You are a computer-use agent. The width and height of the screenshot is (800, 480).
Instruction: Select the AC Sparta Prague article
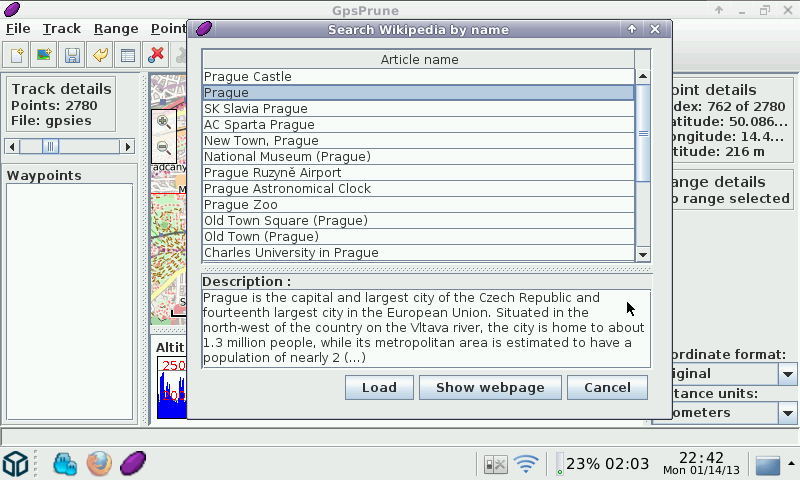(x=418, y=124)
